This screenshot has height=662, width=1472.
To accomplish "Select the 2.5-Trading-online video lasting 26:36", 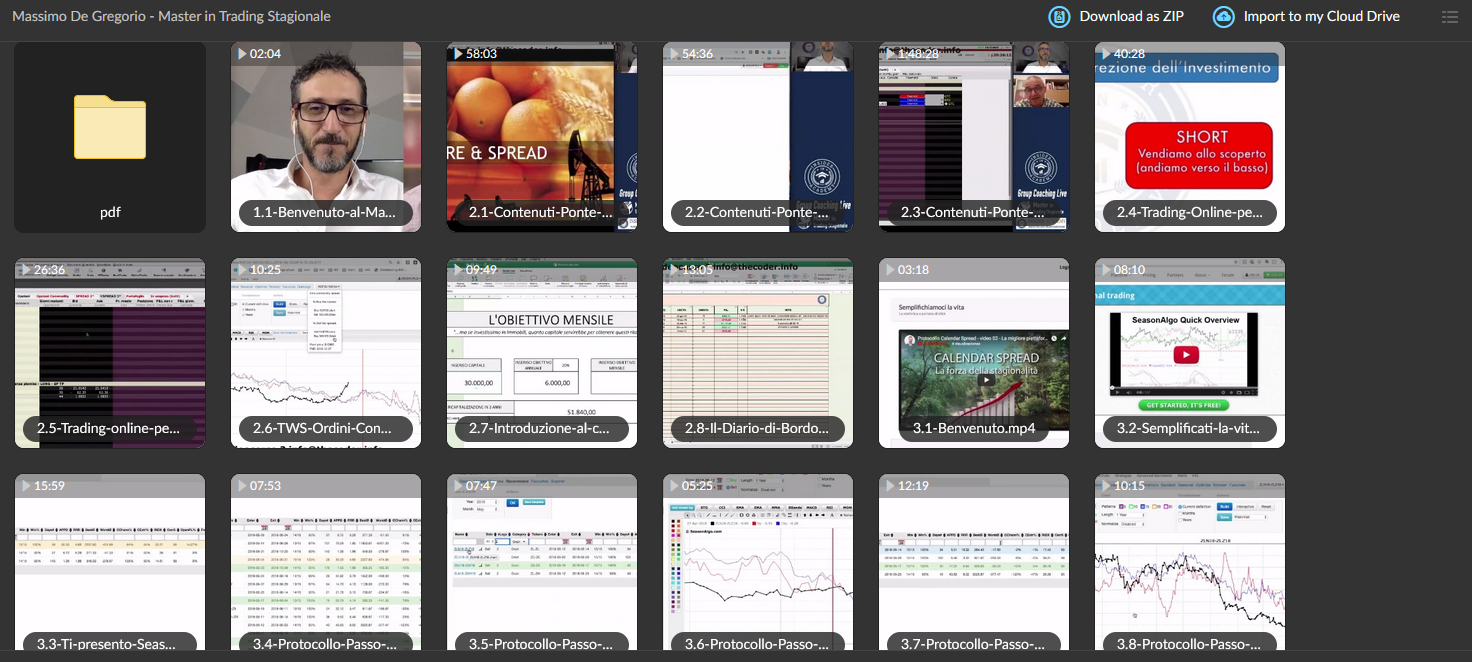I will click(x=110, y=353).
